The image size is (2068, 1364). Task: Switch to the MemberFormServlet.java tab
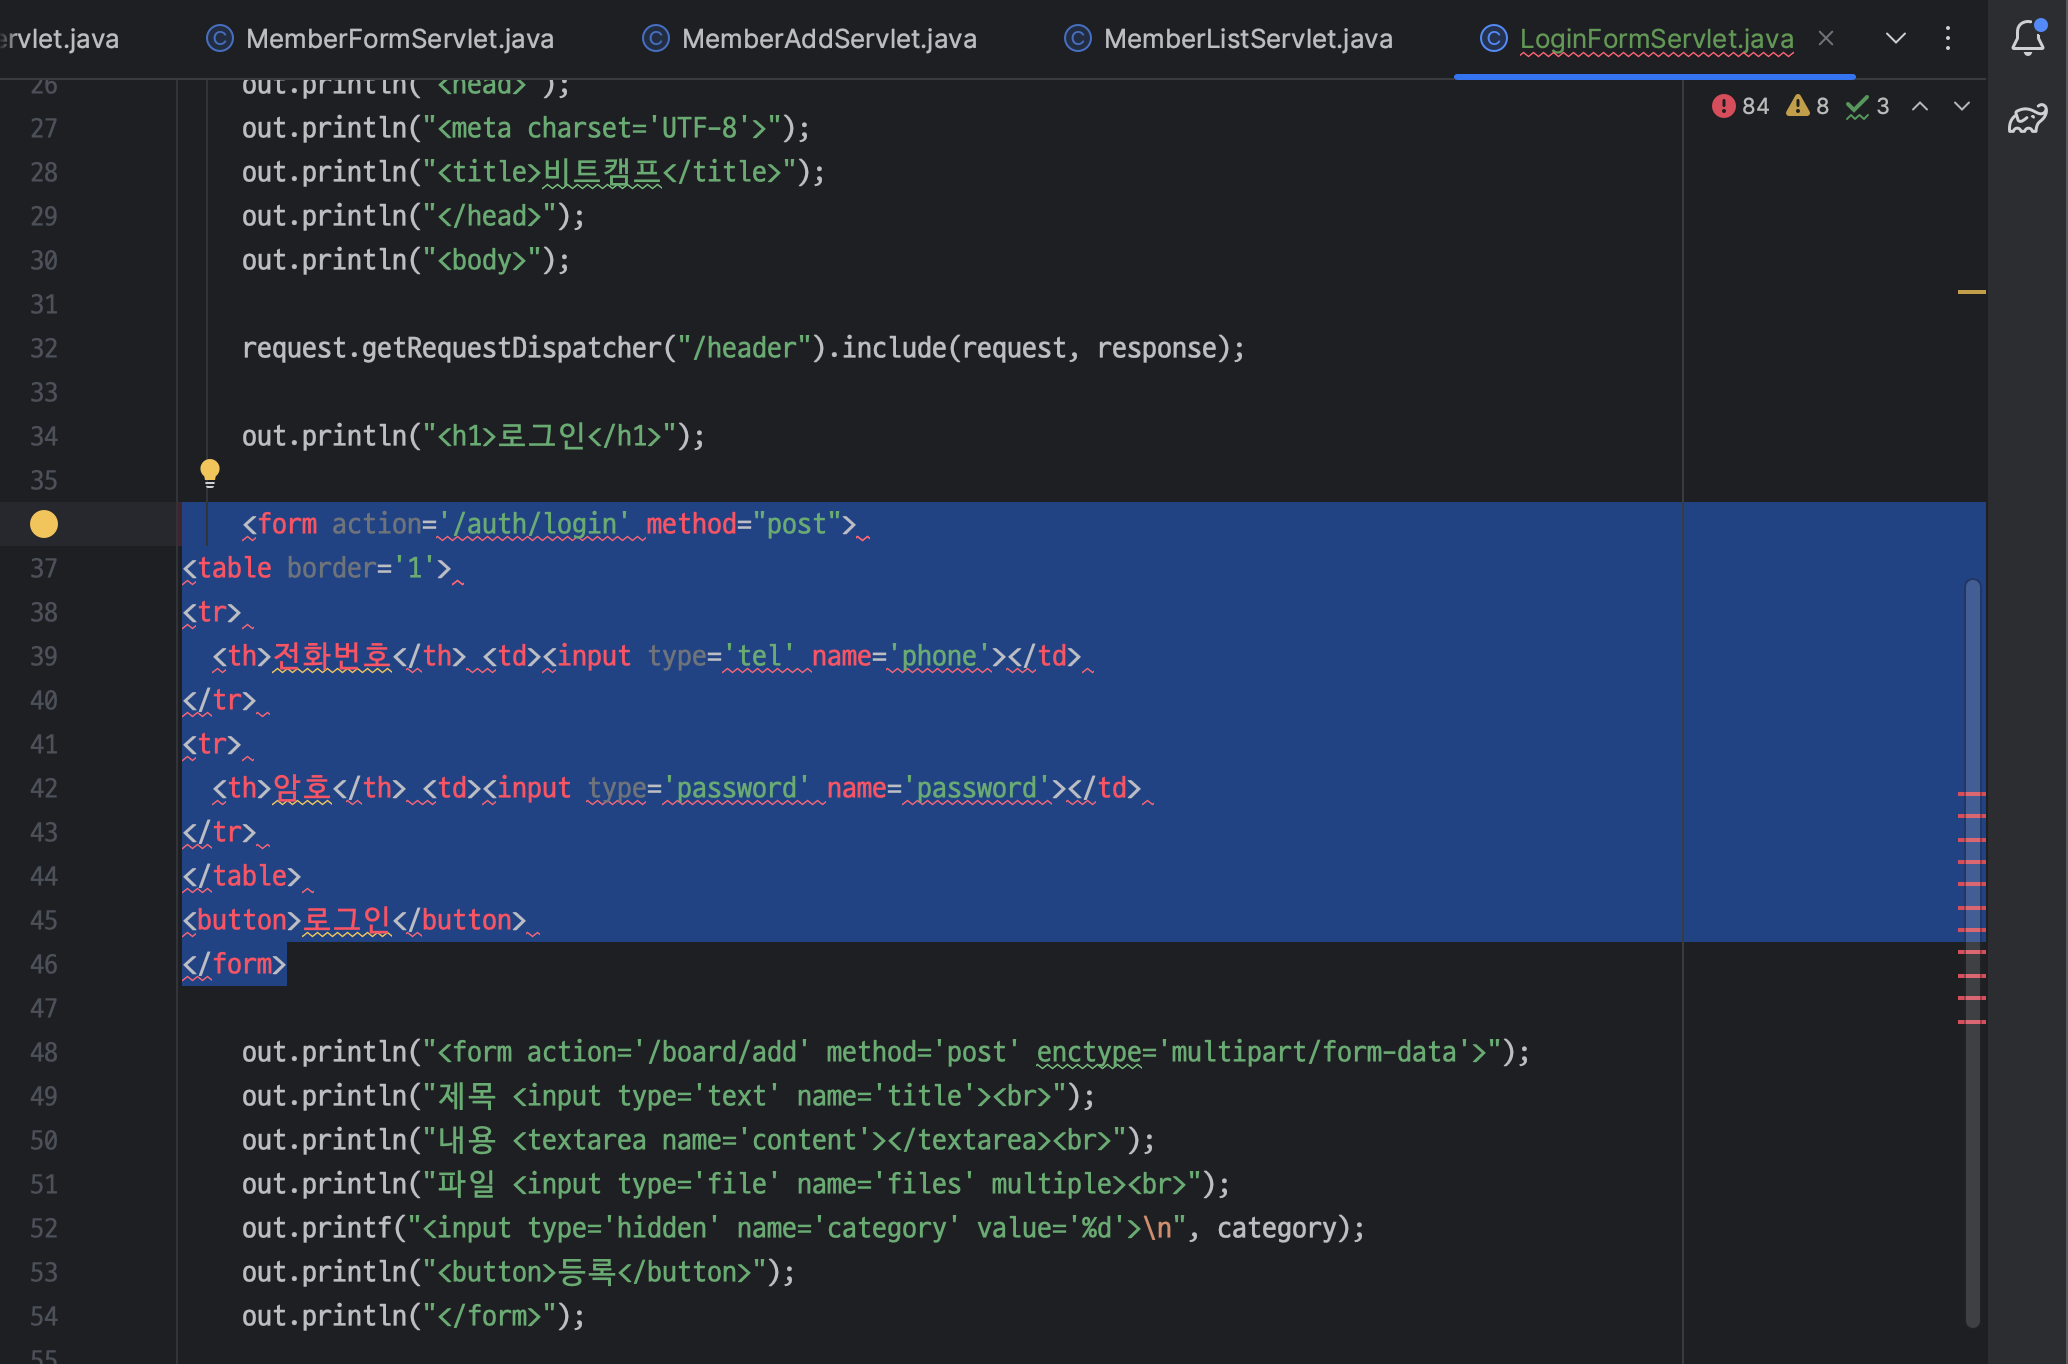[x=399, y=38]
